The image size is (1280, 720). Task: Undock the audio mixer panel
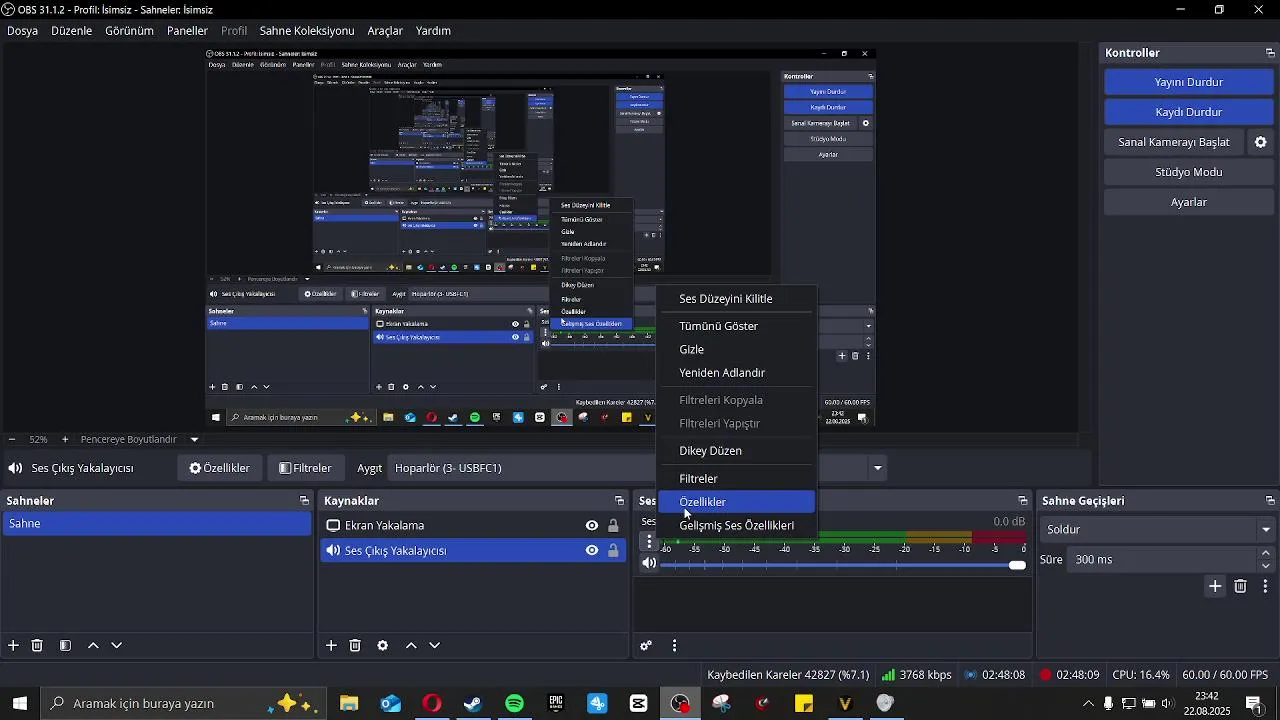coord(1023,501)
